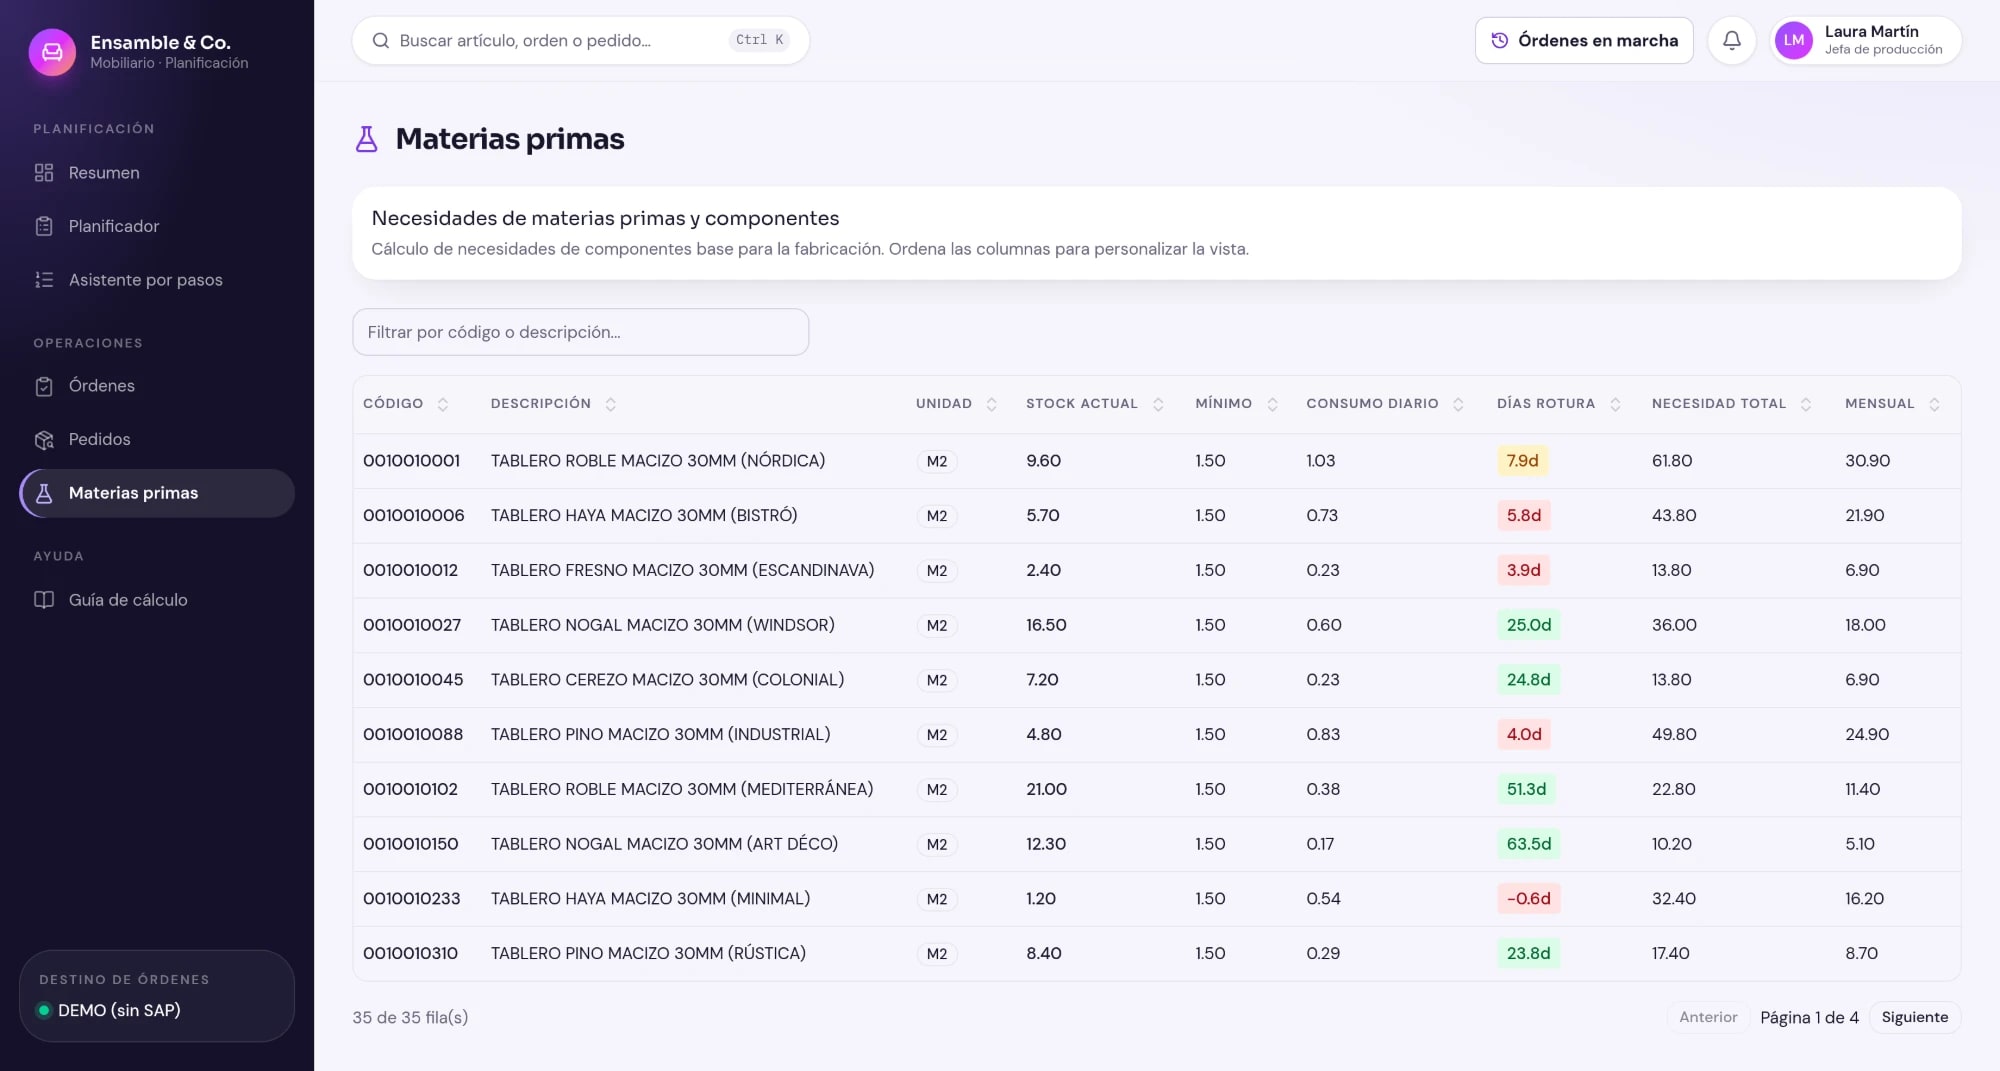Sort by Código column arrows

442,404
